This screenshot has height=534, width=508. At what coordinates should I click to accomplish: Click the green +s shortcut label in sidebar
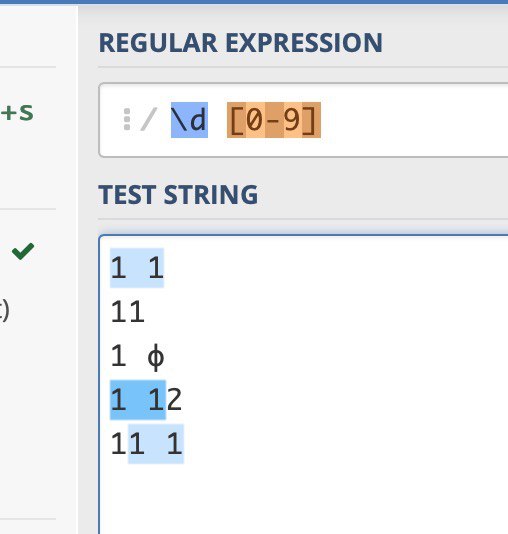(17, 113)
